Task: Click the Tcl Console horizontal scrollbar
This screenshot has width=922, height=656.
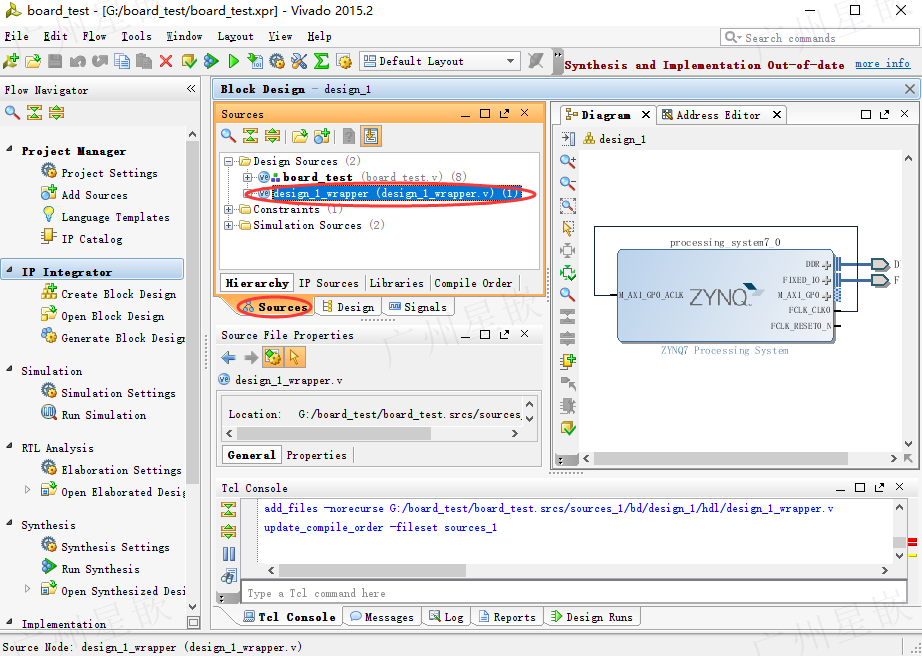Action: coord(373,570)
